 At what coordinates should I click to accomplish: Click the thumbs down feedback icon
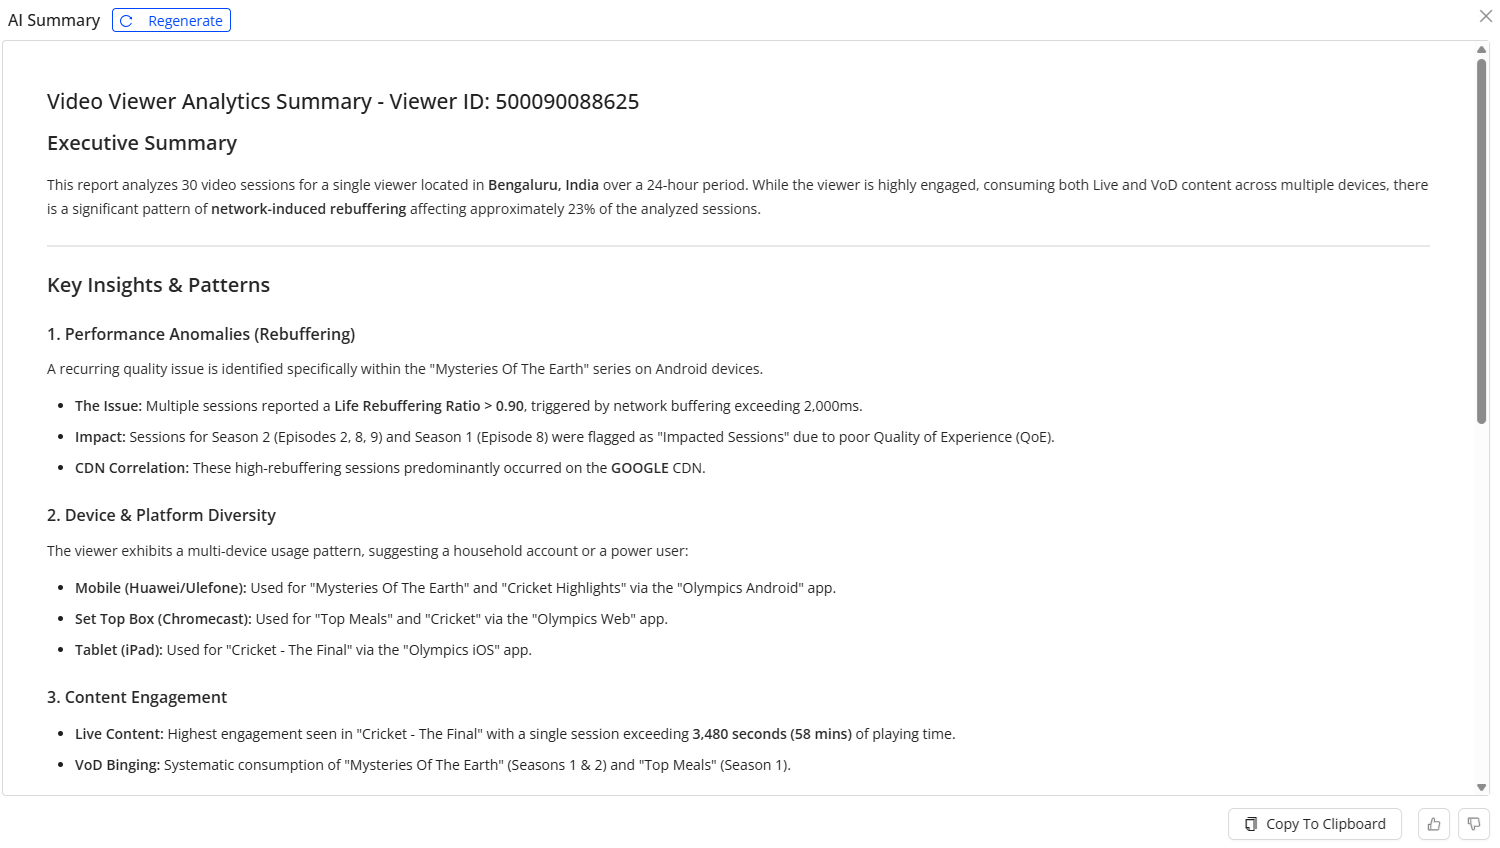1474,824
